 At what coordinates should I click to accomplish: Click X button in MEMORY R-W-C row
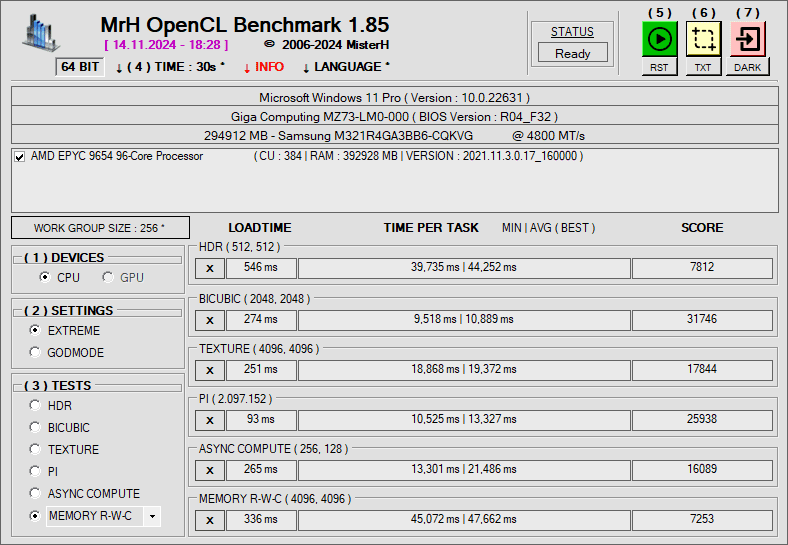[x=210, y=520]
